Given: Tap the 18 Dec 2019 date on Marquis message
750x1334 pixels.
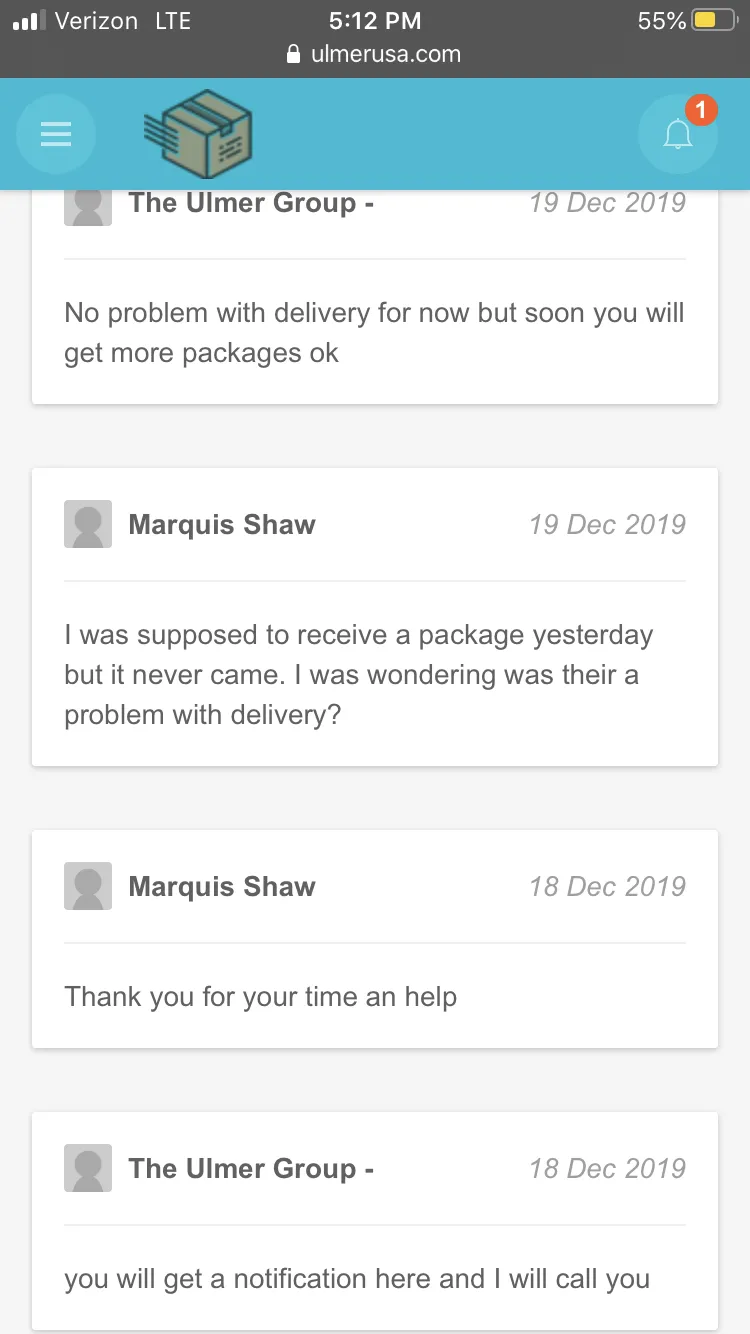Looking at the screenshot, I should [x=607, y=887].
